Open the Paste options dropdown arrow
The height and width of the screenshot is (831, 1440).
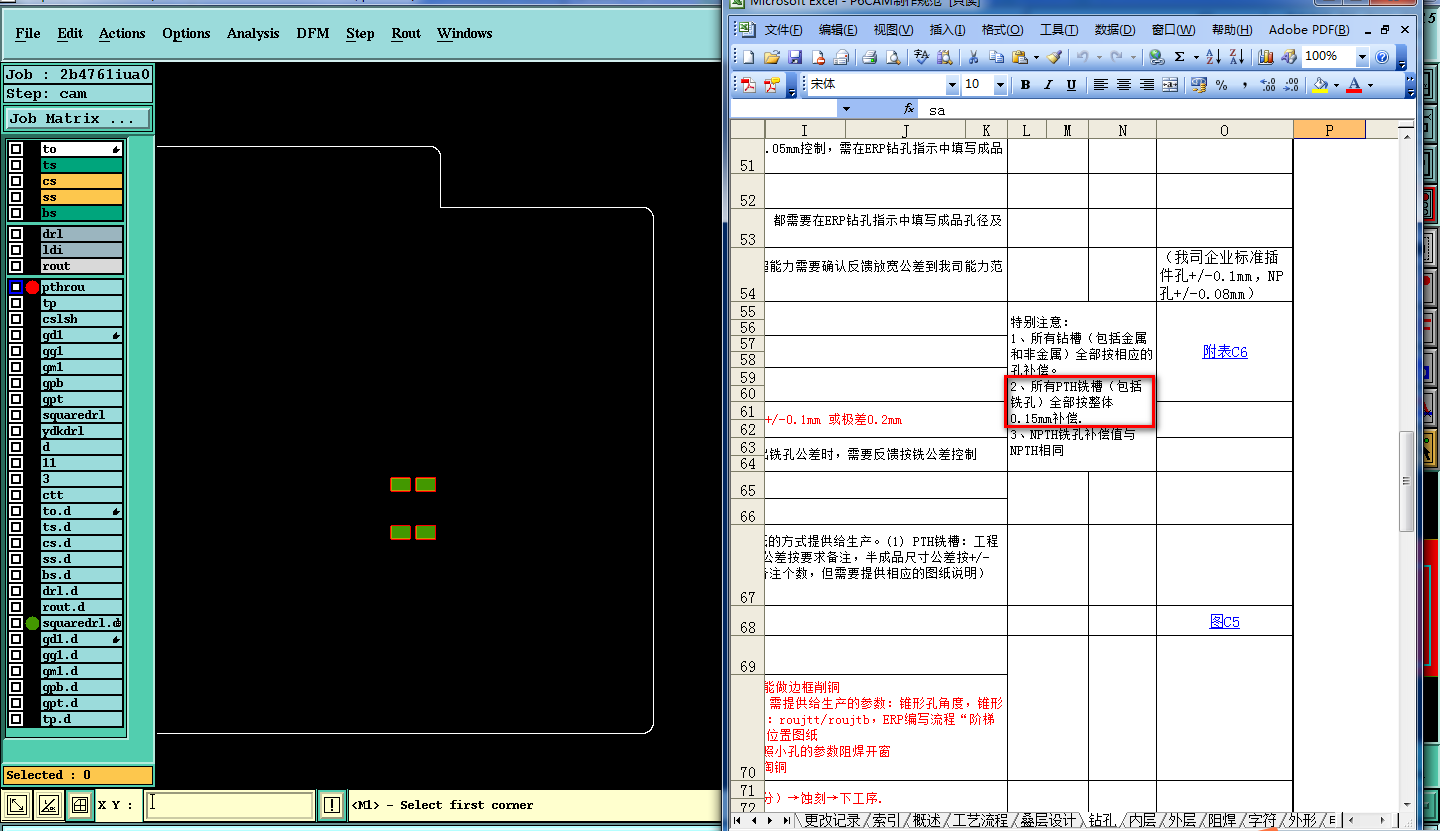(x=1036, y=57)
